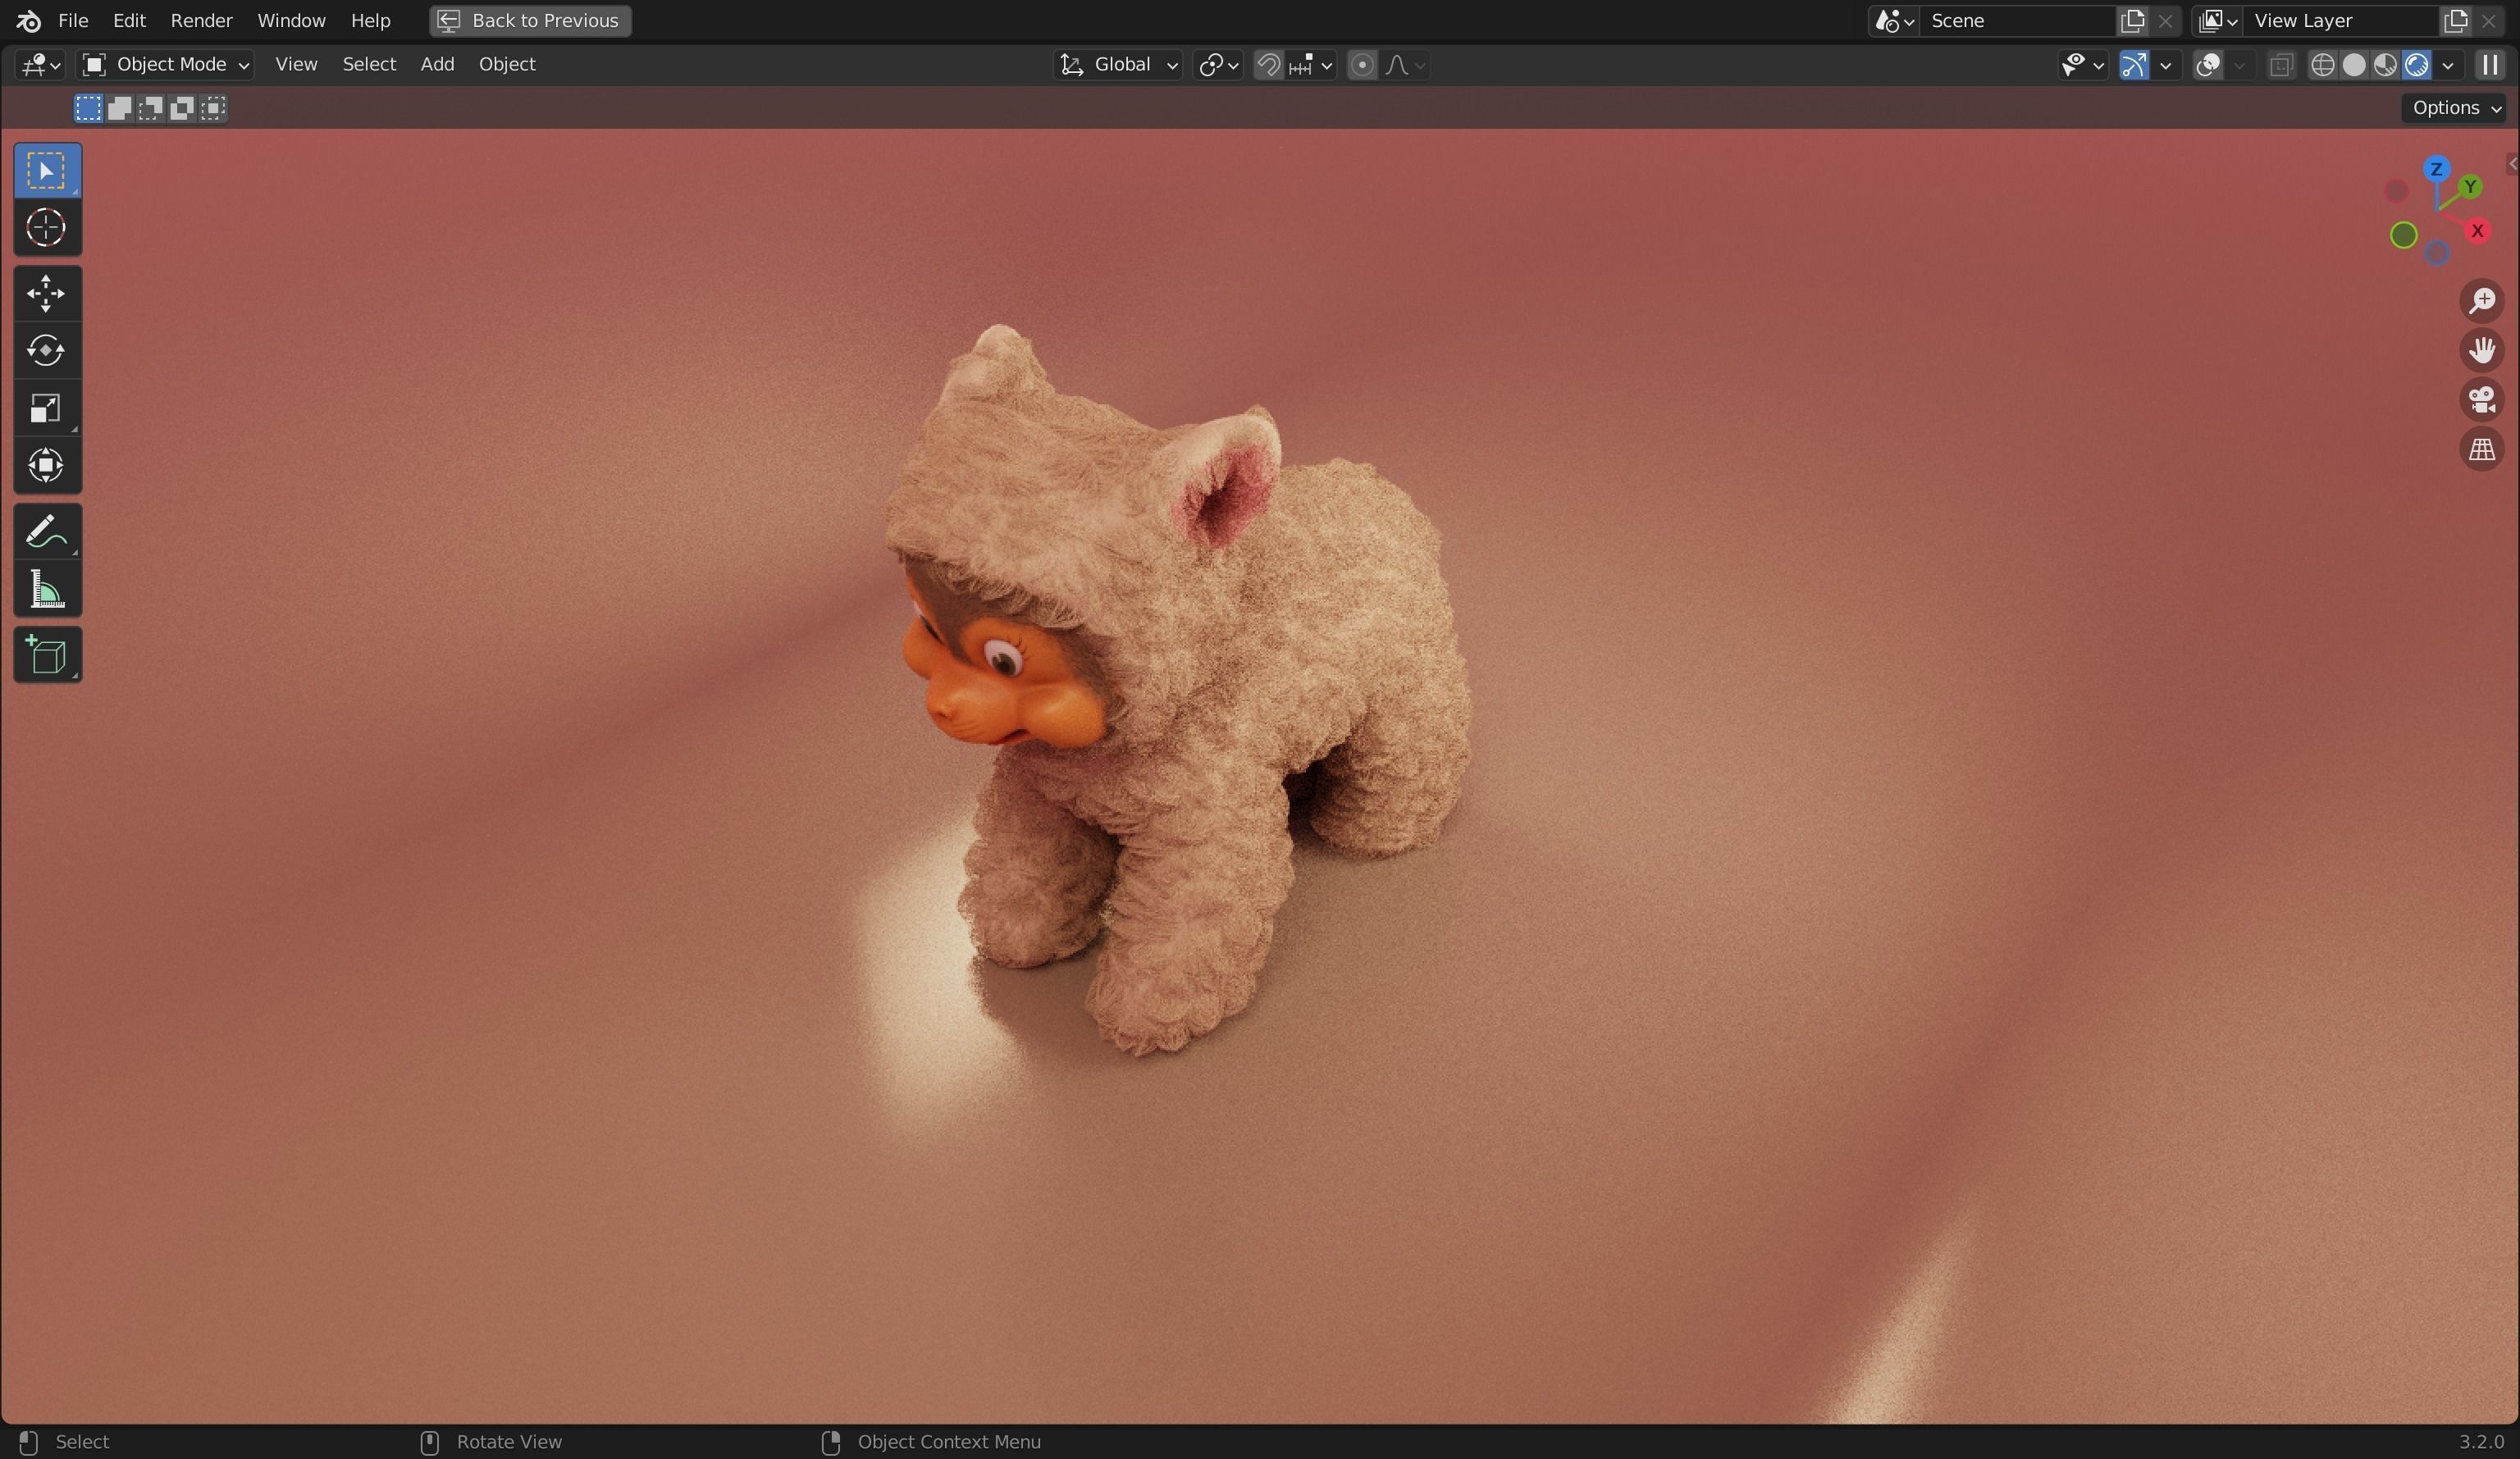The image size is (2520, 1459).
Task: Open the snapping options dropdown
Action: point(1311,65)
